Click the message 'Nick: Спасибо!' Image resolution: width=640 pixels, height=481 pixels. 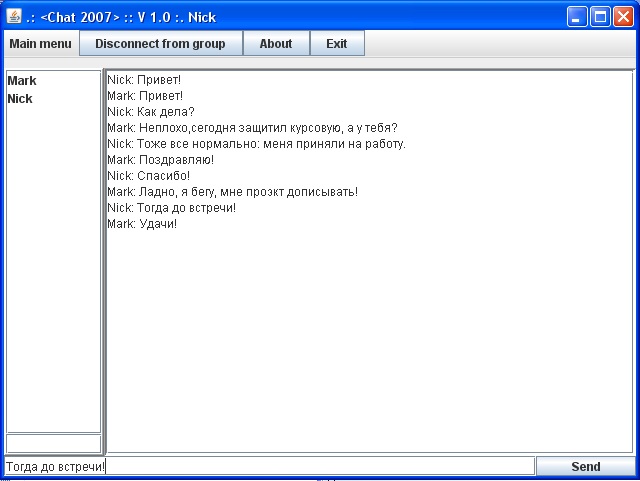point(149,176)
